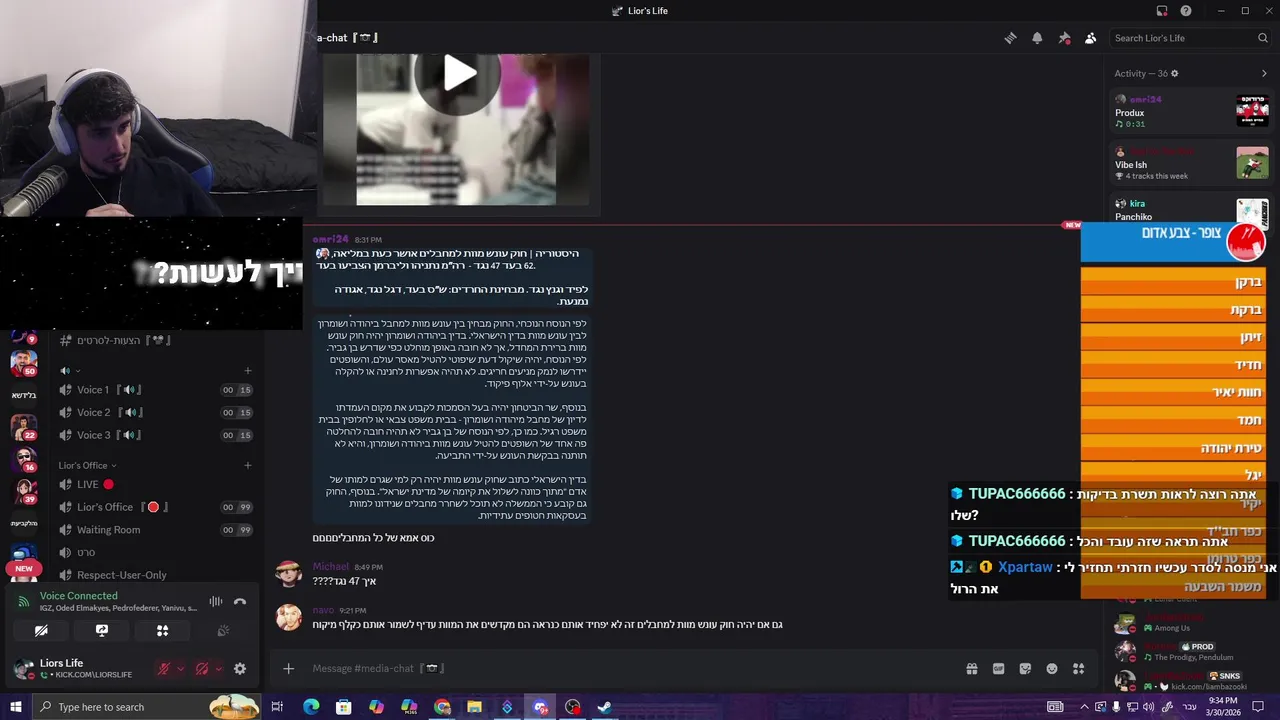Image resolution: width=1280 pixels, height=720 pixels.
Task: Focus the Search Lior's Life field
Action: point(1189,38)
